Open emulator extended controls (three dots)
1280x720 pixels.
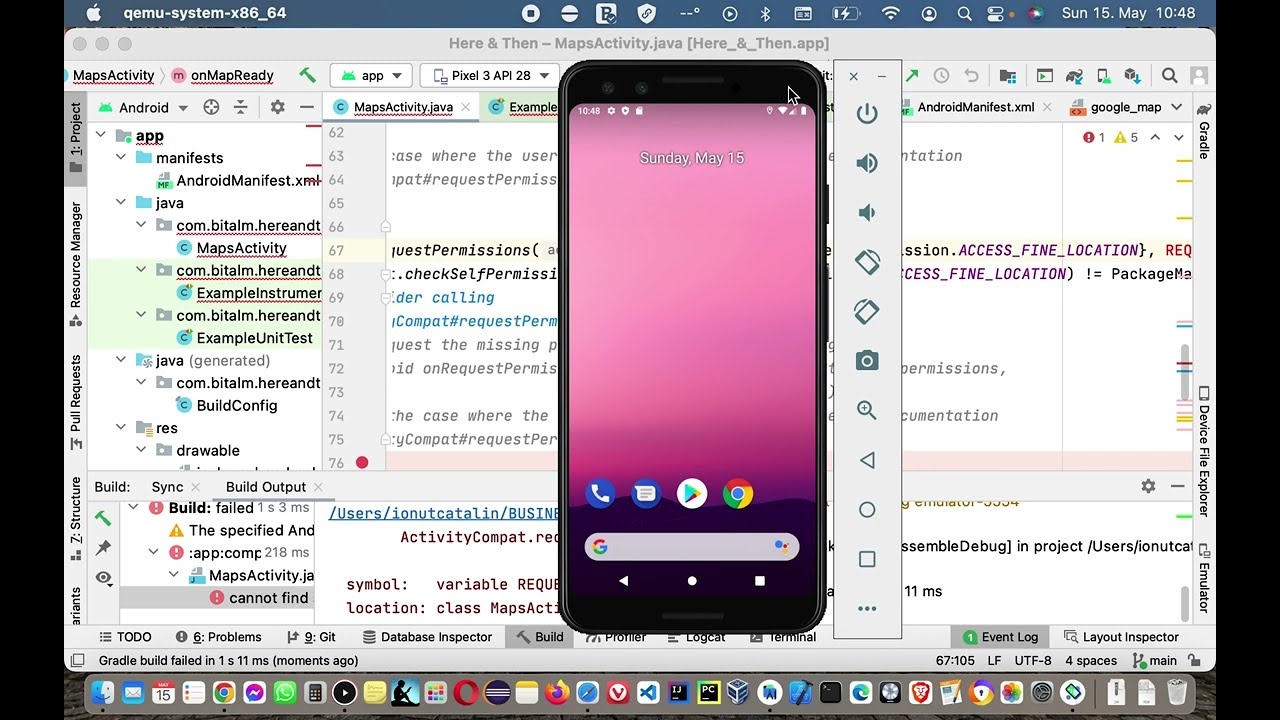click(x=867, y=608)
